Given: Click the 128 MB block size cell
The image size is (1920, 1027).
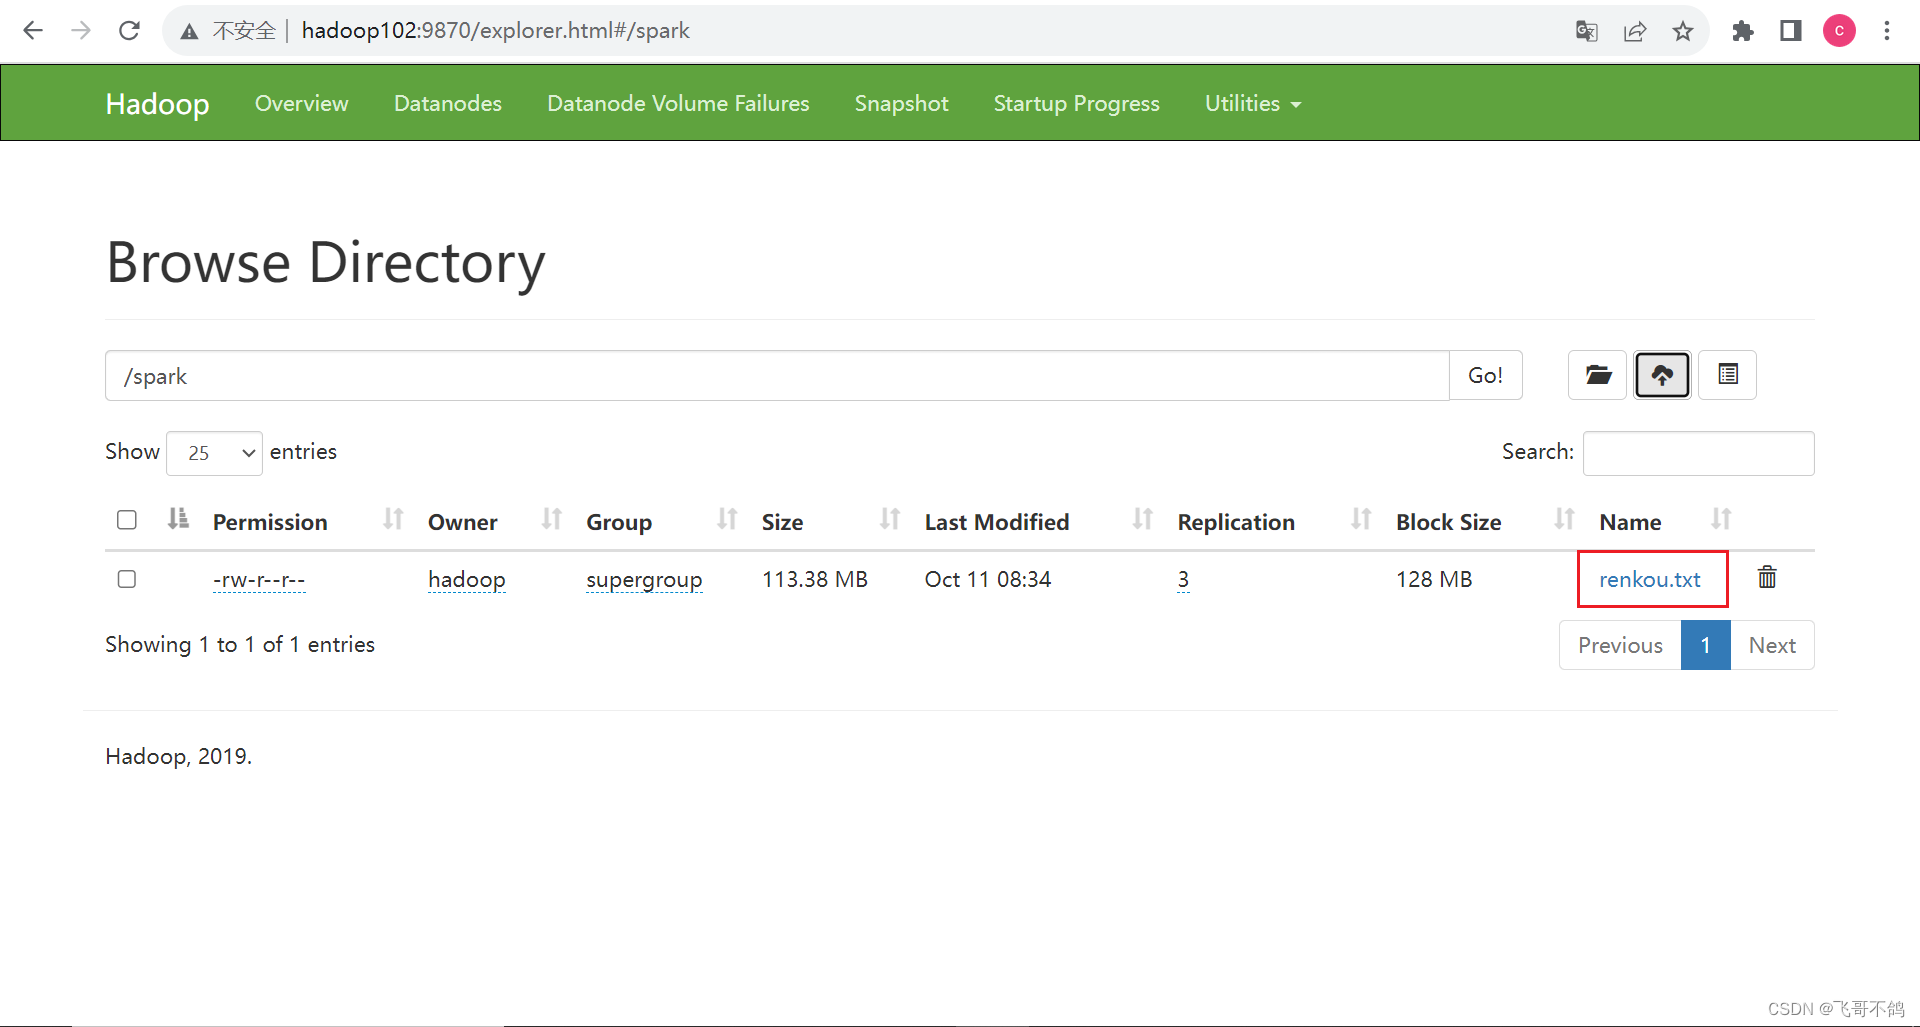Looking at the screenshot, I should coord(1434,580).
